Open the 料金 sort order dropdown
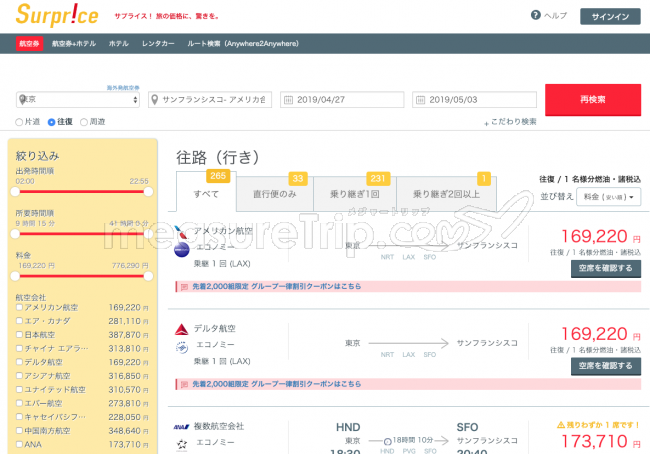The height and width of the screenshot is (454, 650). [608, 197]
